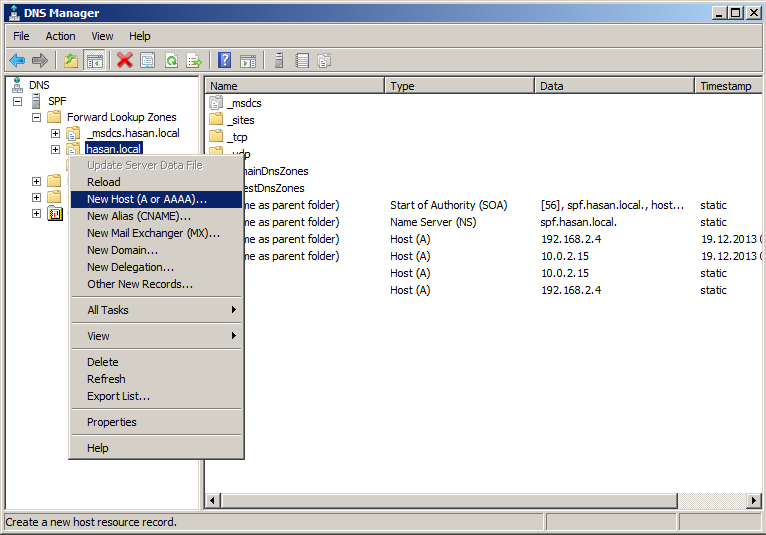Select Delete in context menu

coord(156,362)
